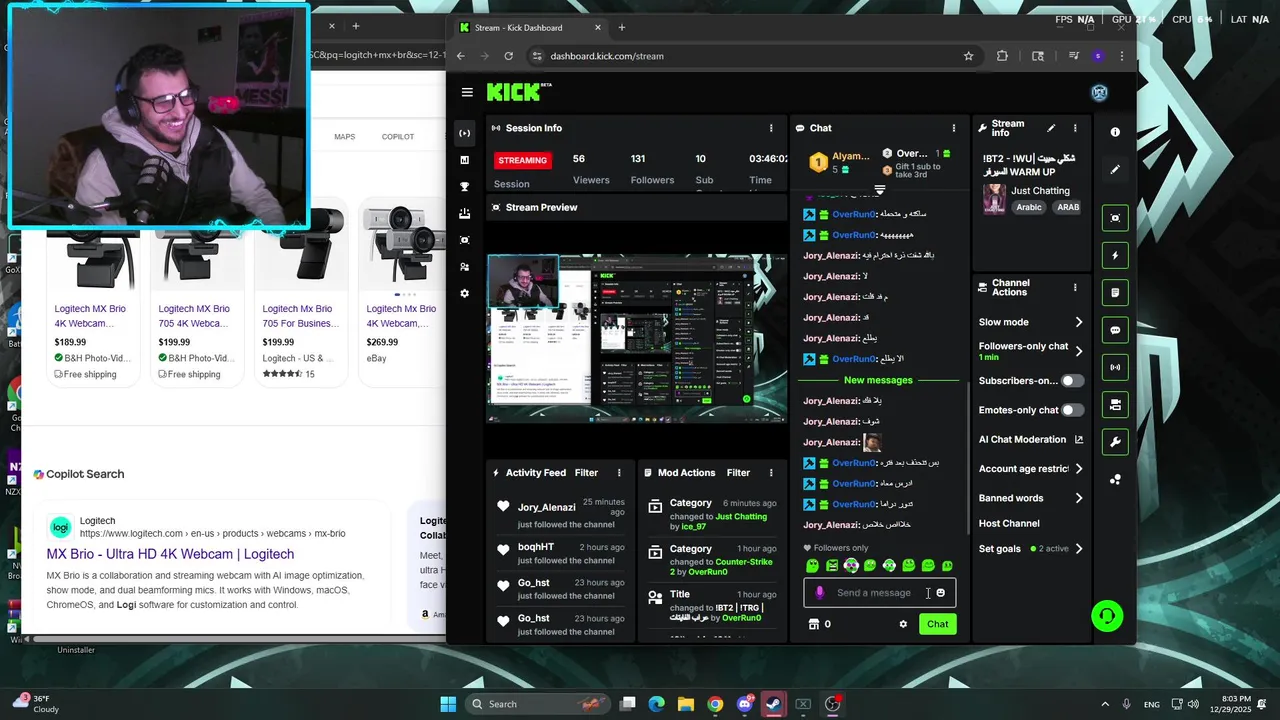
Task: Click the green Chat send button
Action: 937,624
